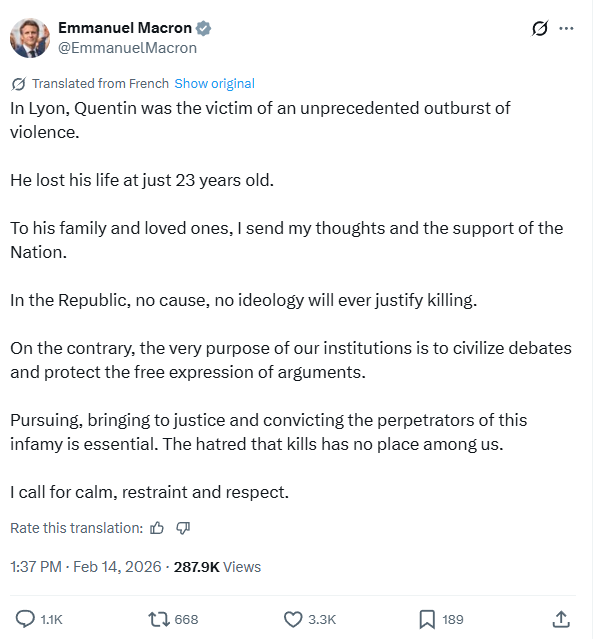
Task: Click the translation icon beside Translated from French
Action: pyautogui.click(x=19, y=84)
